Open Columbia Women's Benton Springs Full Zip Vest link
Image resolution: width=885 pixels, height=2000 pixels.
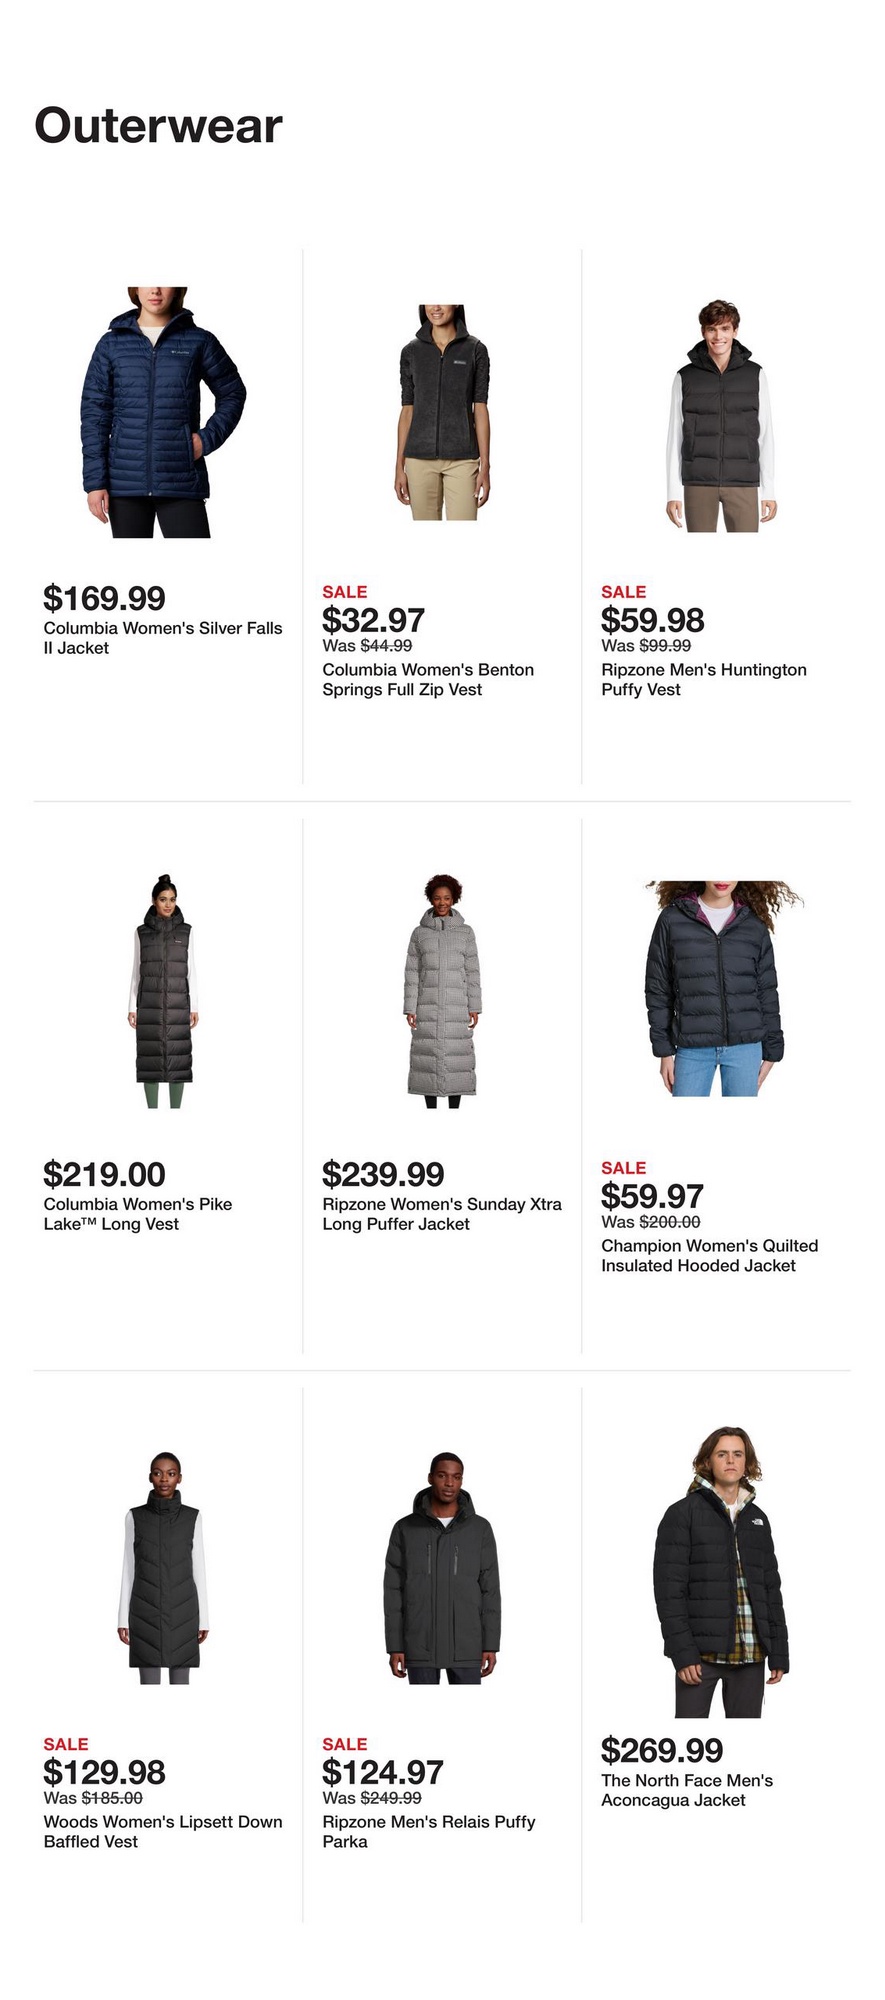(428, 680)
